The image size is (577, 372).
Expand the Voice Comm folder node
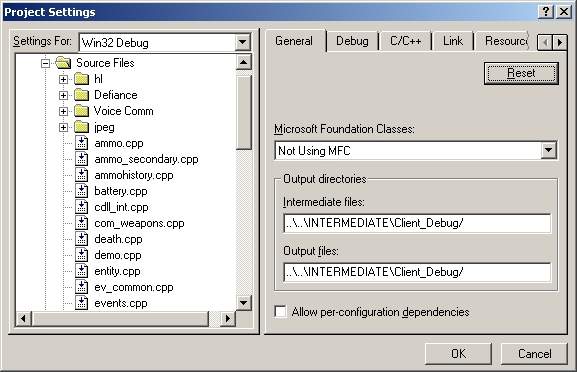(63, 111)
